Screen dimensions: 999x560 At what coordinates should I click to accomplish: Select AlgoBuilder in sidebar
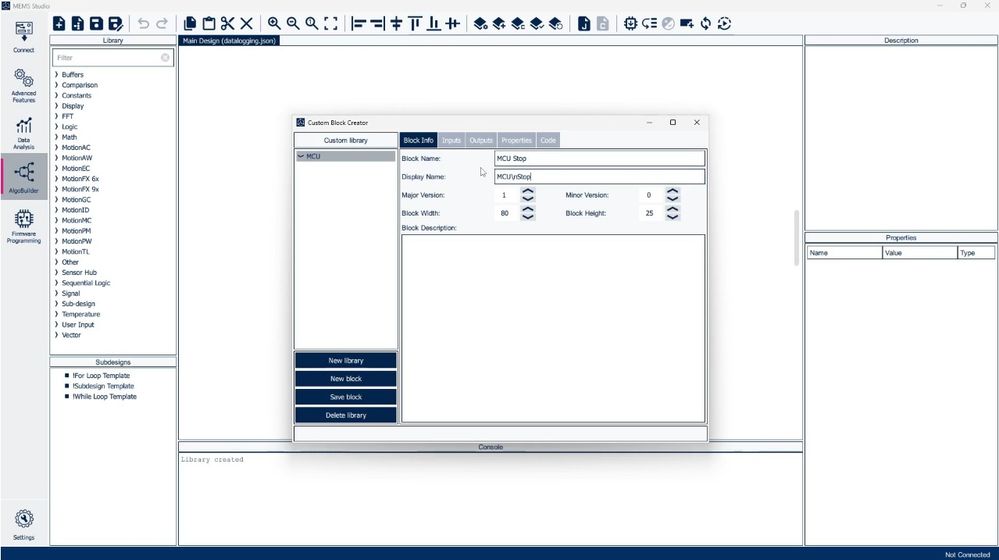[x=24, y=176]
